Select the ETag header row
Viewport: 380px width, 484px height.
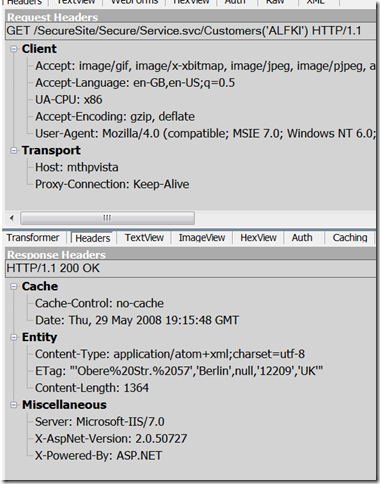click(x=179, y=371)
